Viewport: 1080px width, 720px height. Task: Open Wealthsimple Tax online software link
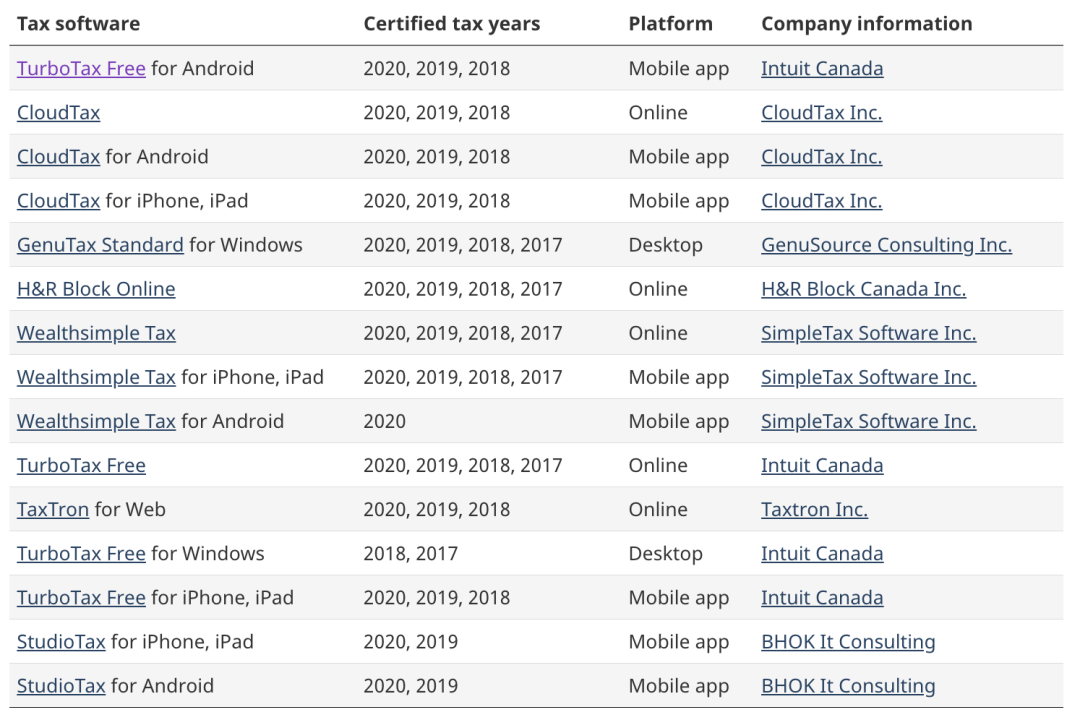coord(96,333)
